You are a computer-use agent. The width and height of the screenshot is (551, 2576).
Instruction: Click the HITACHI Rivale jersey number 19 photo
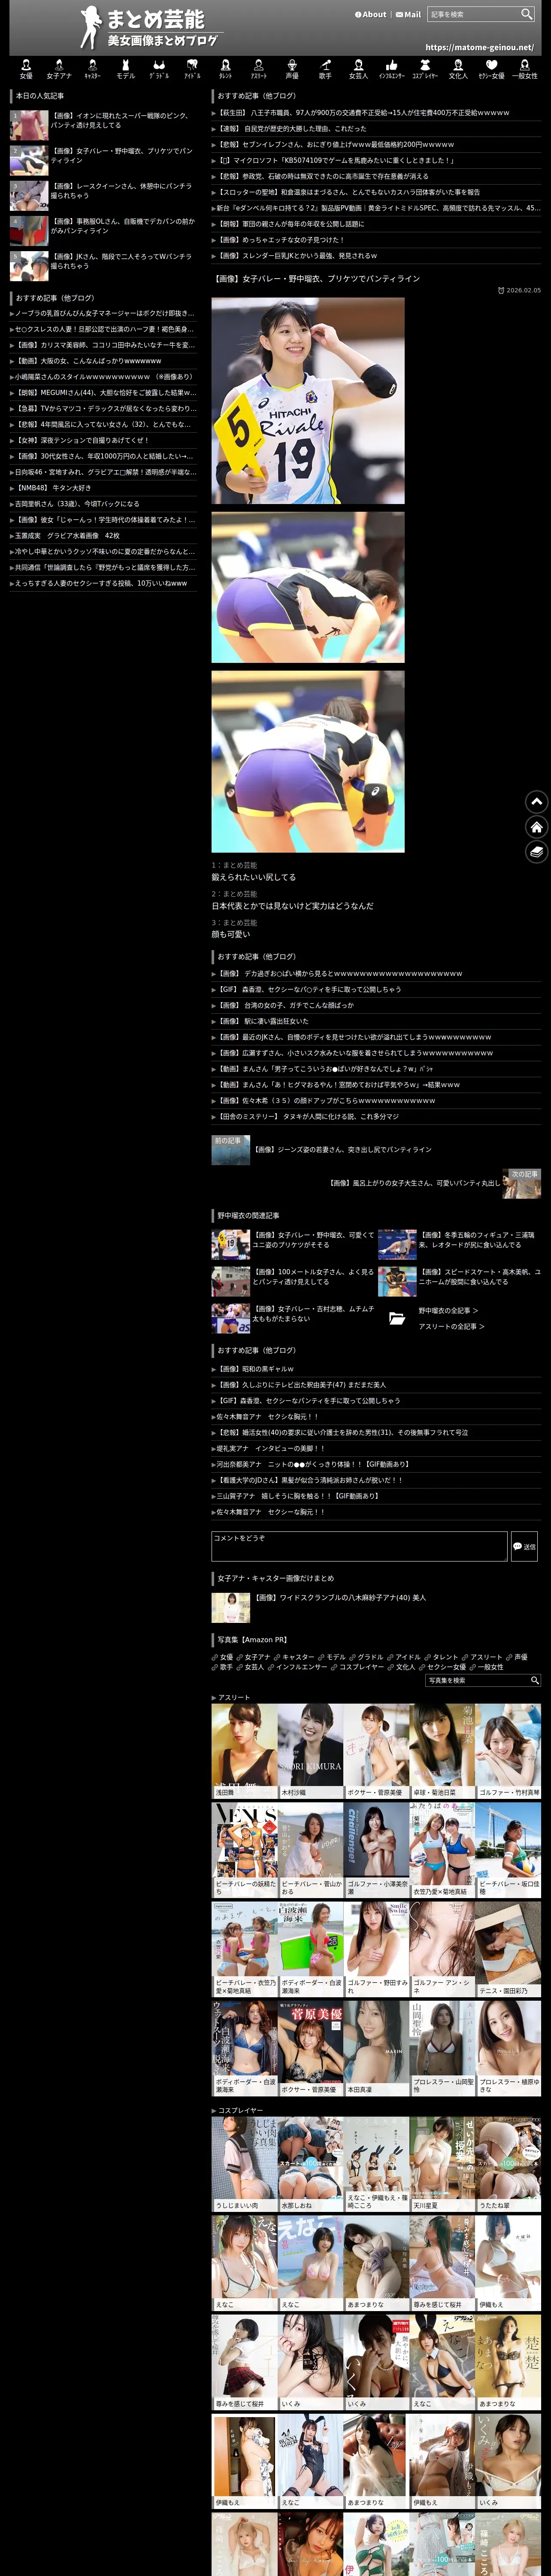[308, 400]
